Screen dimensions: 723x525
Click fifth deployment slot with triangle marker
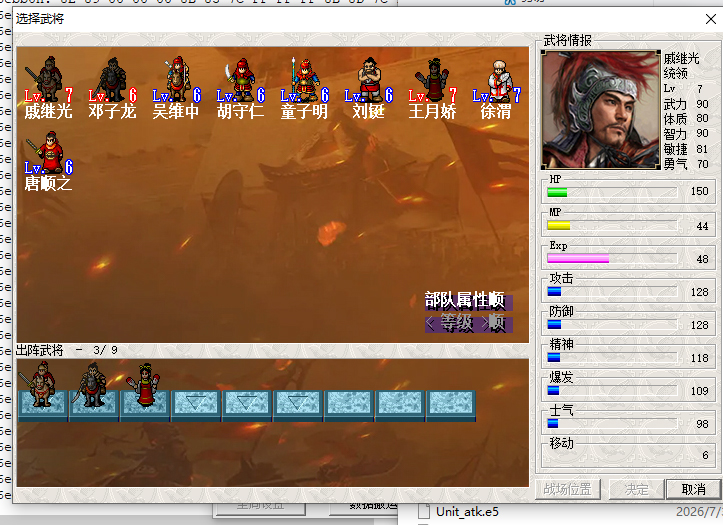tap(247, 406)
